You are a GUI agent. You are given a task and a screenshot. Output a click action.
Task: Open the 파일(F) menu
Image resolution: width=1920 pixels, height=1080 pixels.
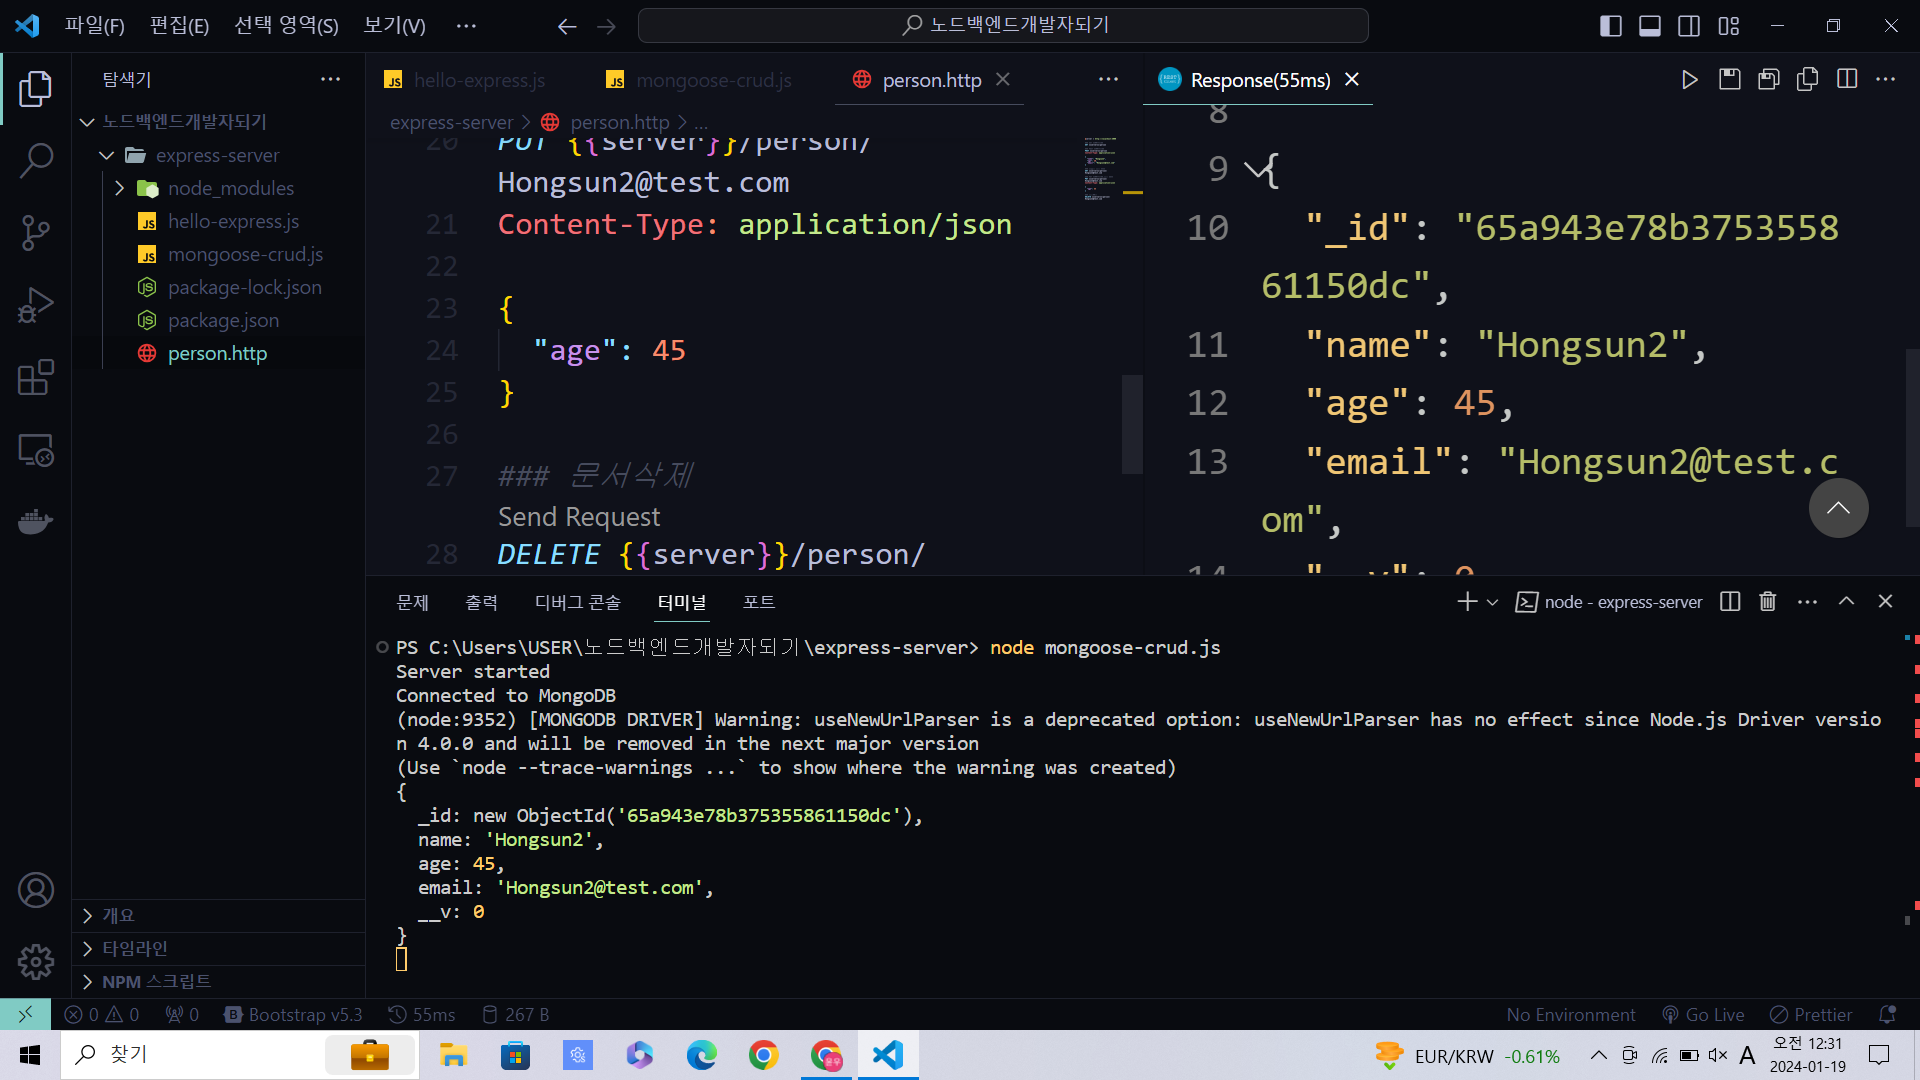94,26
